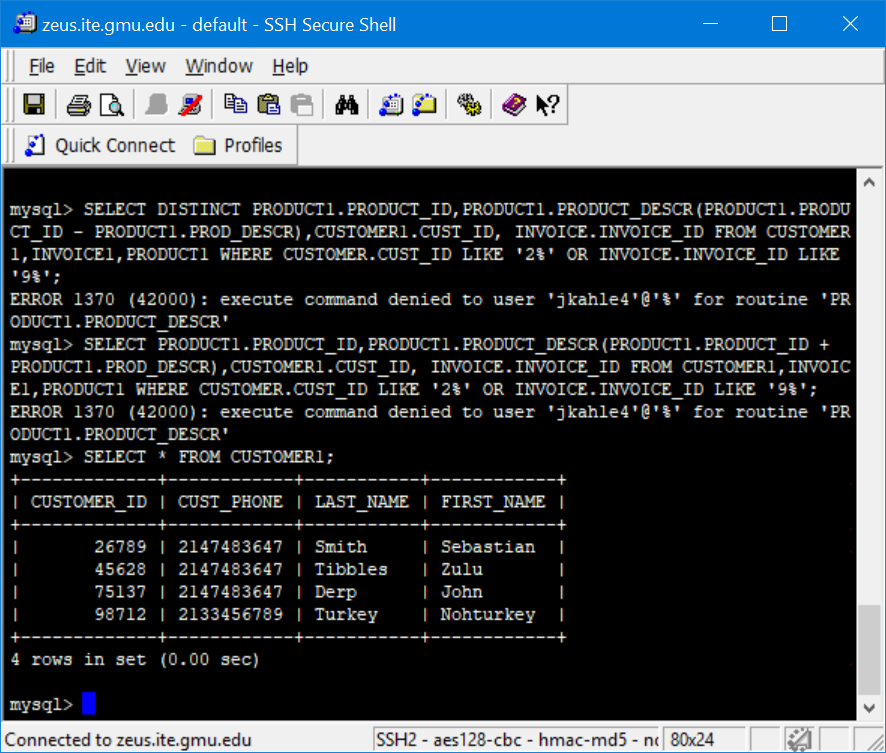Click customer ID 75137

(x=120, y=591)
